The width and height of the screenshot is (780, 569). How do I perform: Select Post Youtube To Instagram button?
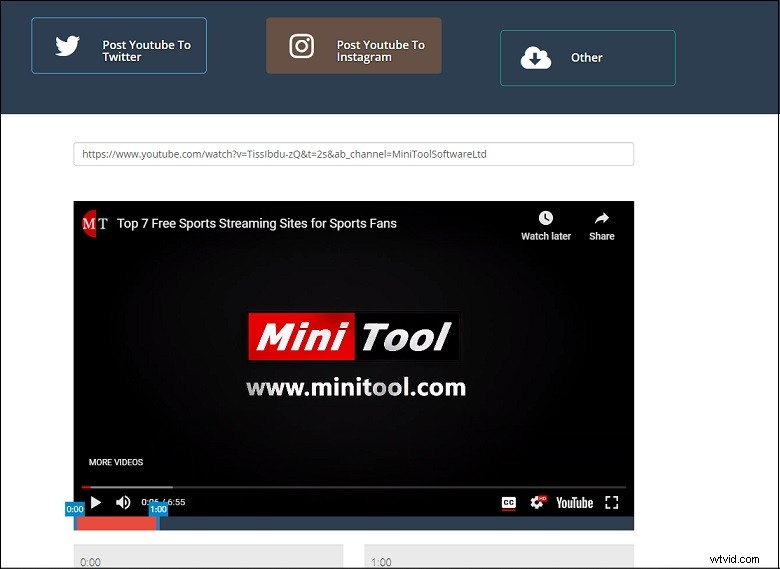point(354,46)
